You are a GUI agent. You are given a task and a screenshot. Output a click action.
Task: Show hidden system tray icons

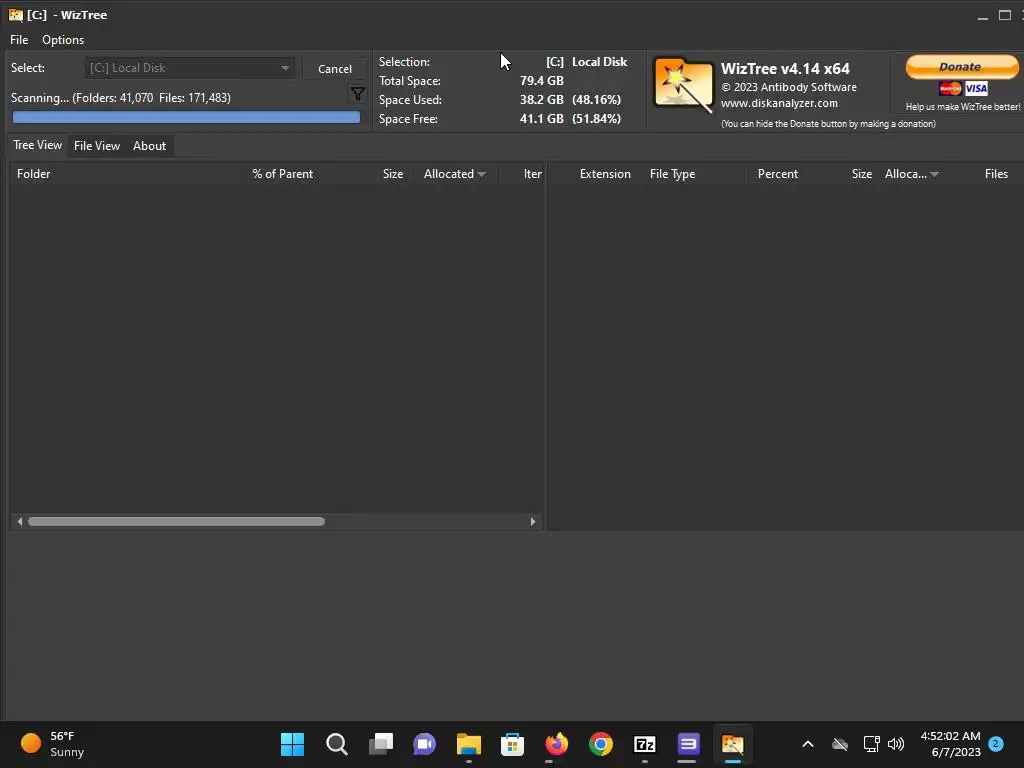point(808,744)
